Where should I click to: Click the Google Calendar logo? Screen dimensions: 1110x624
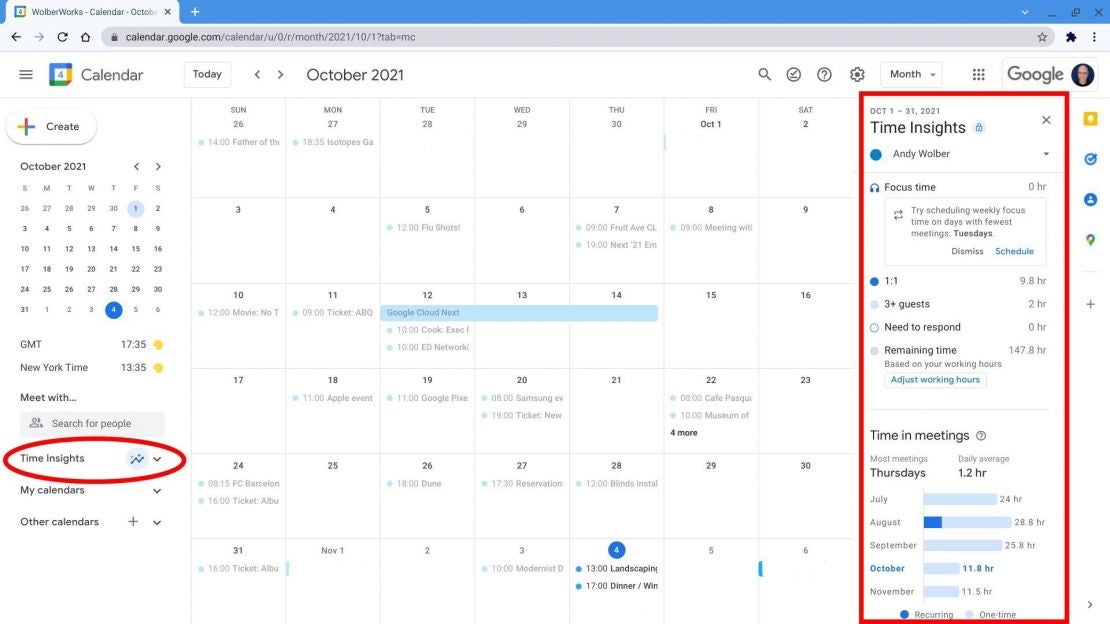click(60, 74)
